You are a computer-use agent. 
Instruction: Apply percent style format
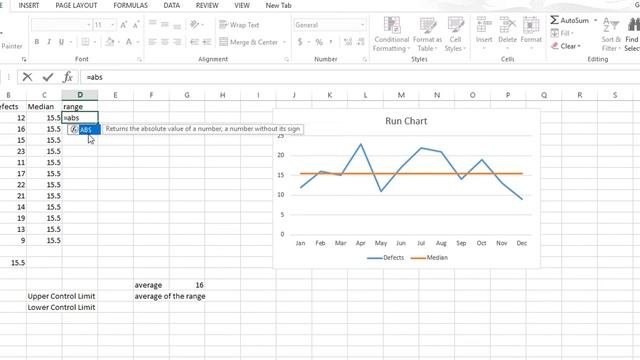pos(319,42)
